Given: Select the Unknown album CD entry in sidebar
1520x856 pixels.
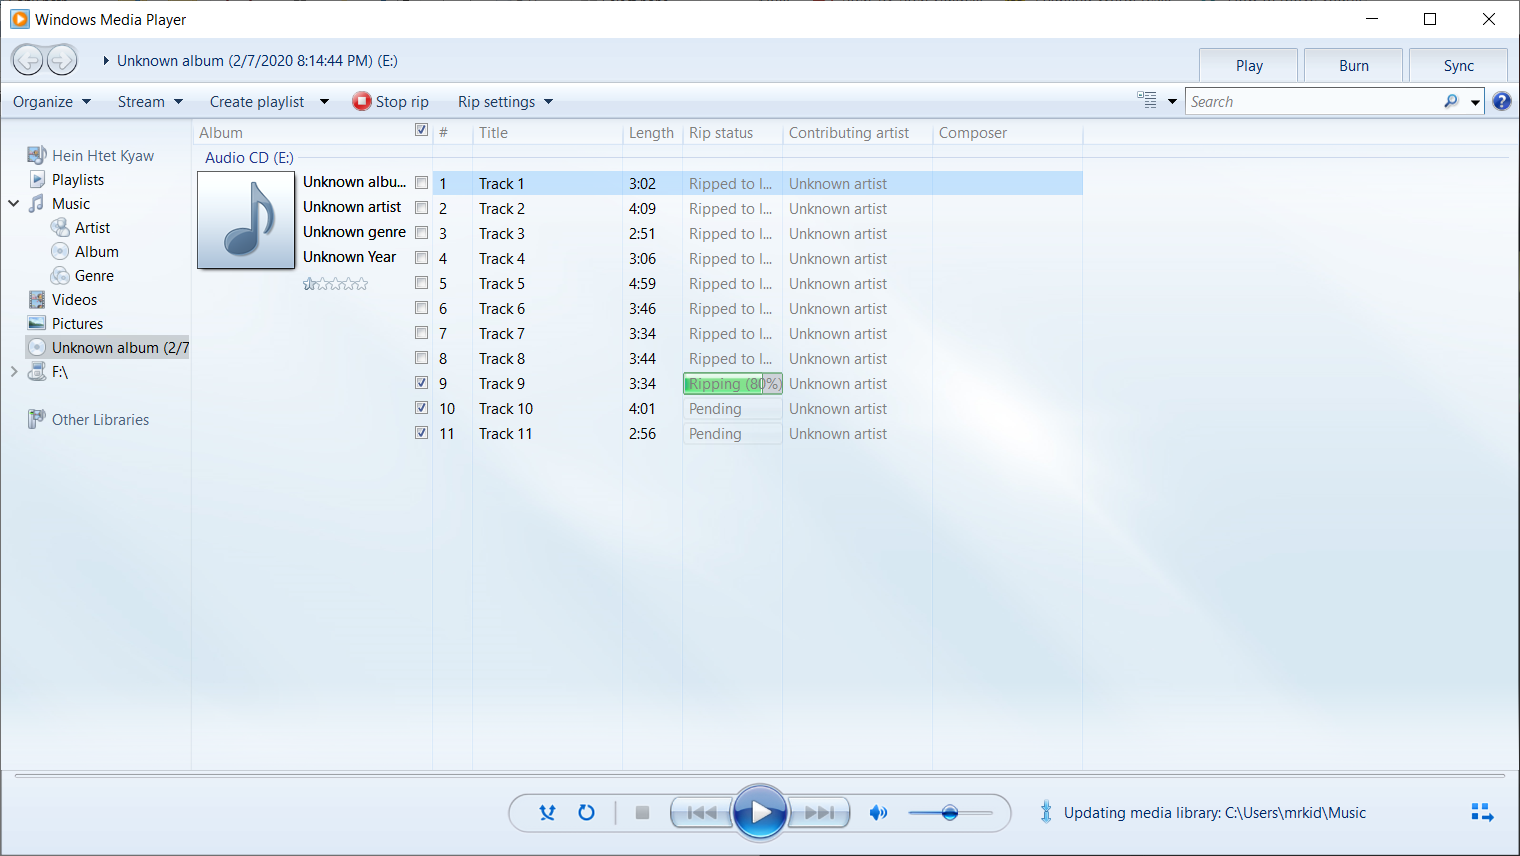Looking at the screenshot, I should [x=107, y=347].
